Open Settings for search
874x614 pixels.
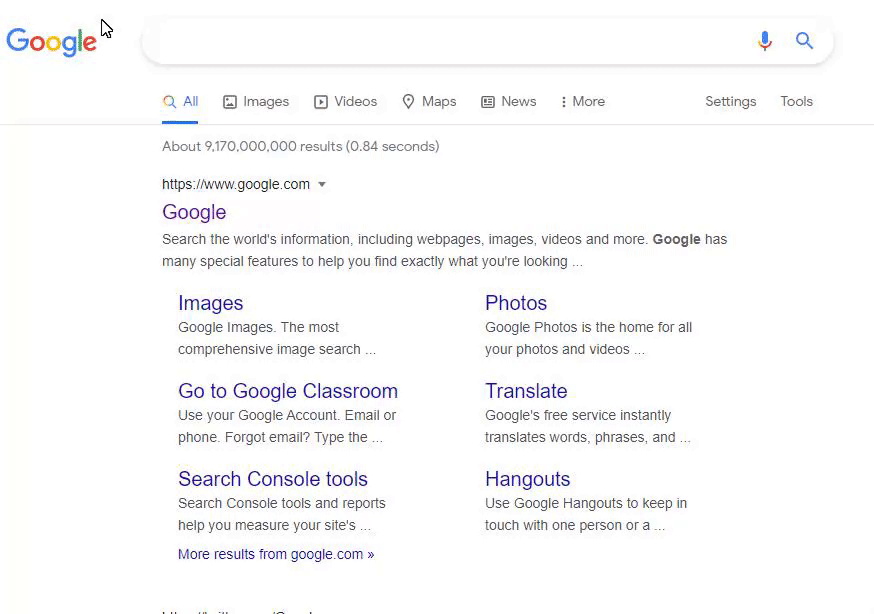pos(730,101)
